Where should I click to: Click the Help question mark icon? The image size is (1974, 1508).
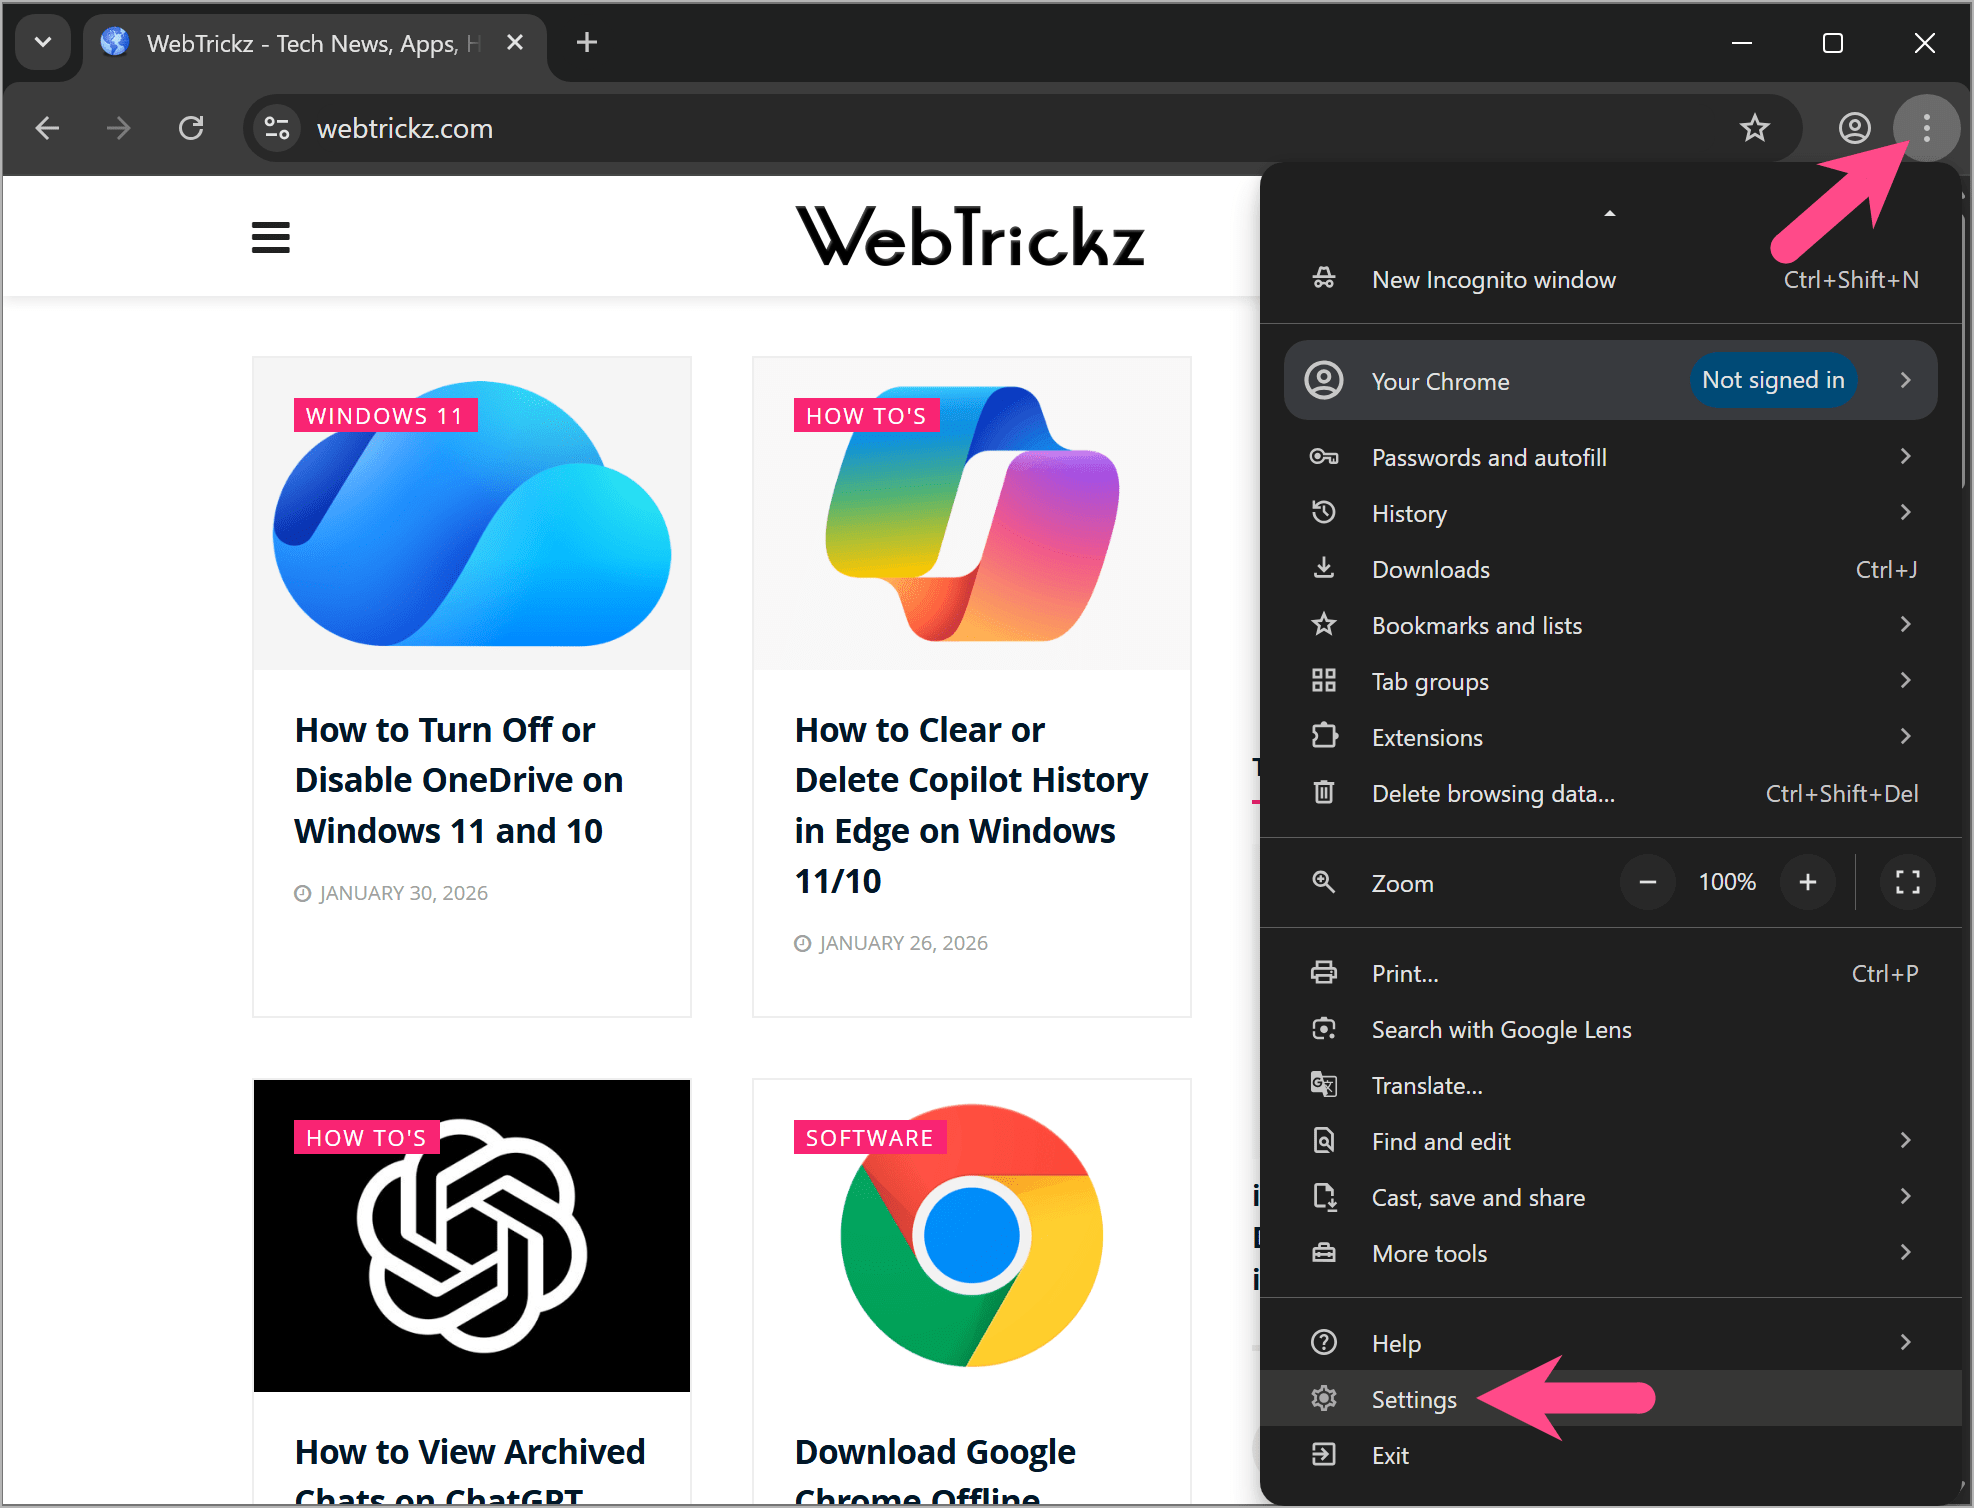click(x=1324, y=1342)
